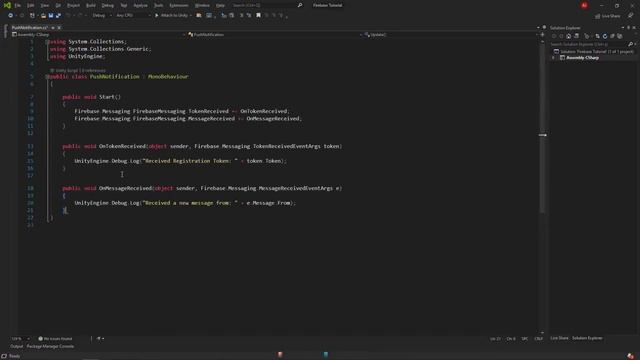Screen dimensions: 640x360
Task: Switch to the Live Share bottom tab
Action: (x=559, y=338)
